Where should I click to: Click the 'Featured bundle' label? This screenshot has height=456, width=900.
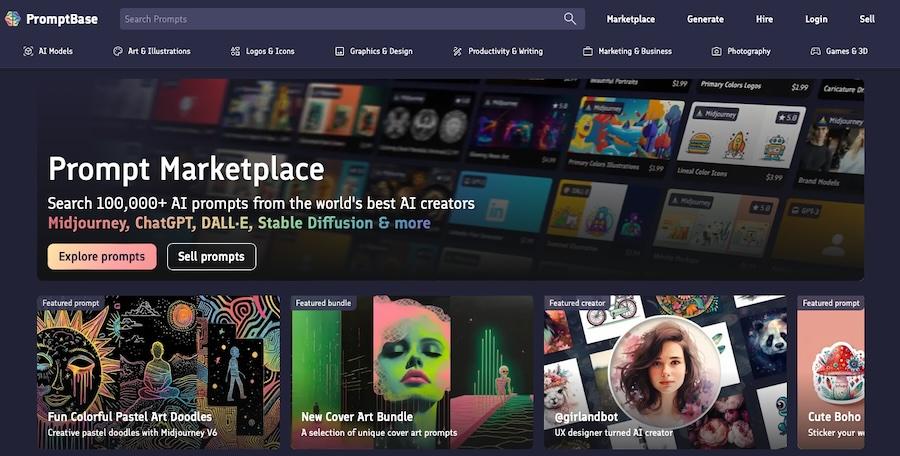tap(323, 303)
